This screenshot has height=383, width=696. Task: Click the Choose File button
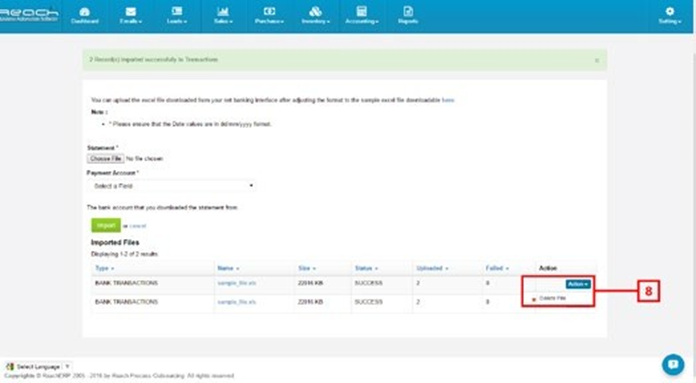(106, 158)
